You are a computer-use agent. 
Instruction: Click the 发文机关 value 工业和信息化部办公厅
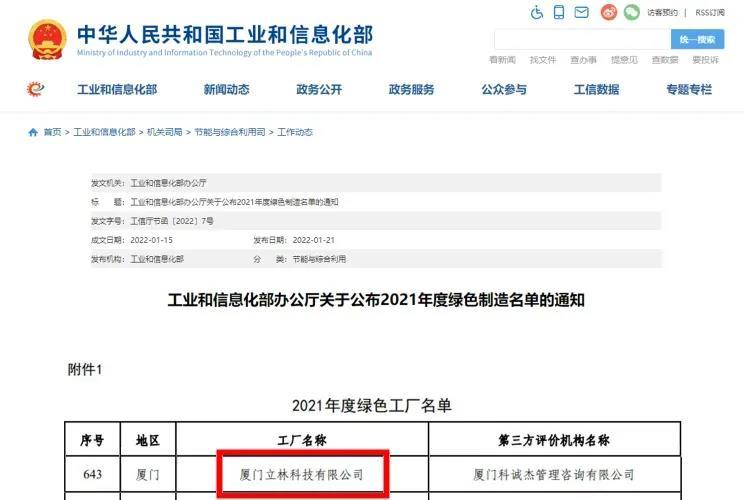(x=168, y=183)
